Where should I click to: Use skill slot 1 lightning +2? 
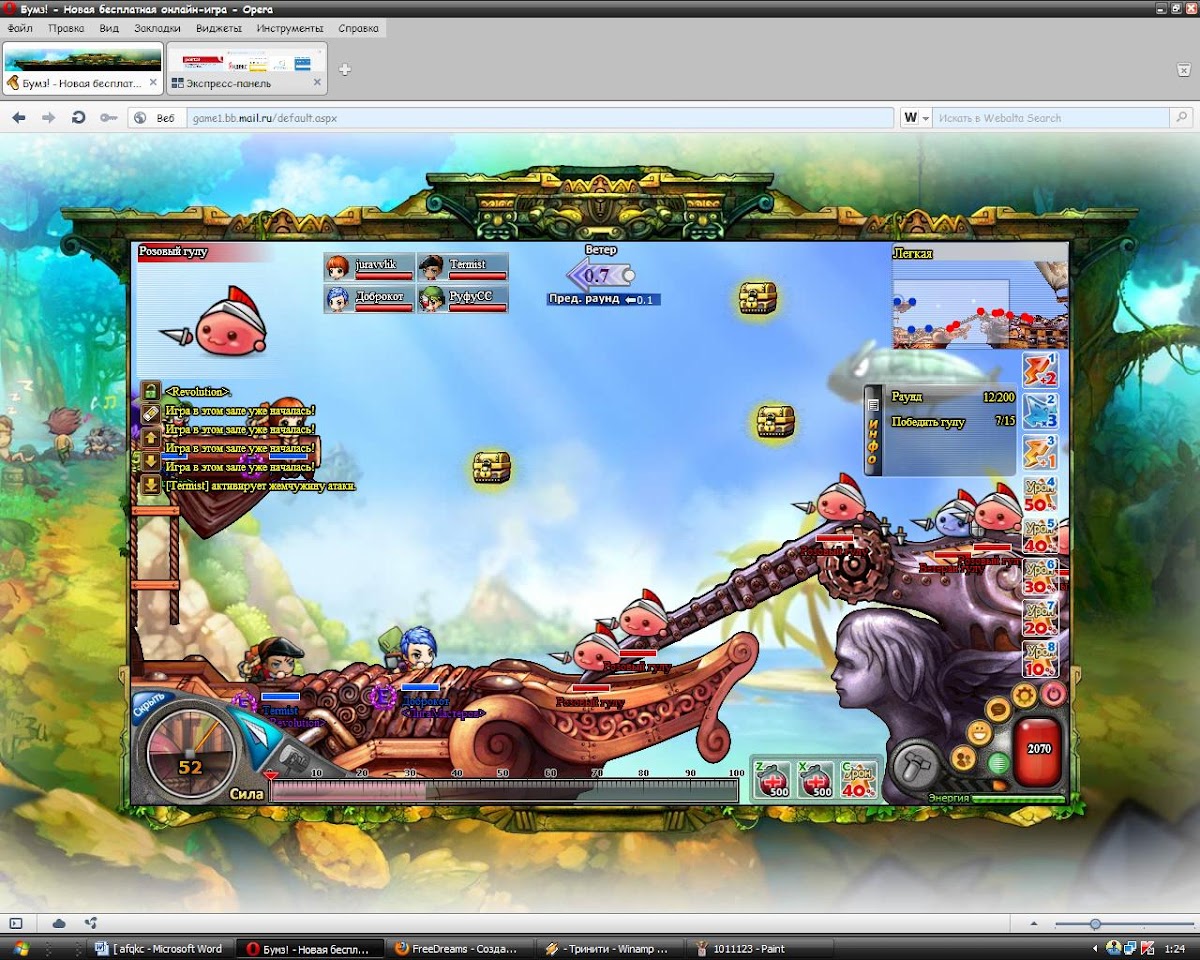(x=1039, y=371)
